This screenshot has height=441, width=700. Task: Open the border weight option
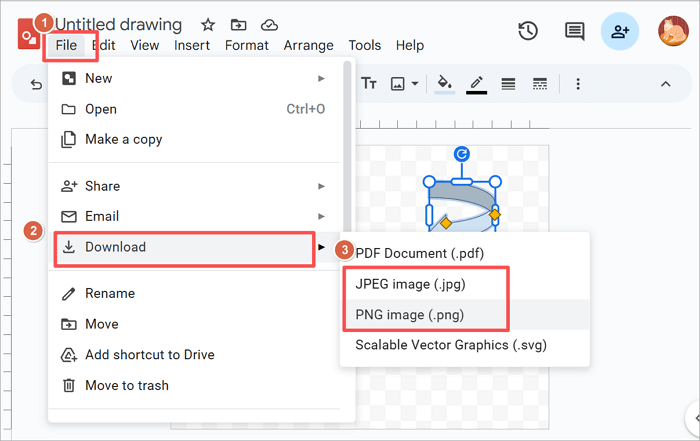pos(508,84)
